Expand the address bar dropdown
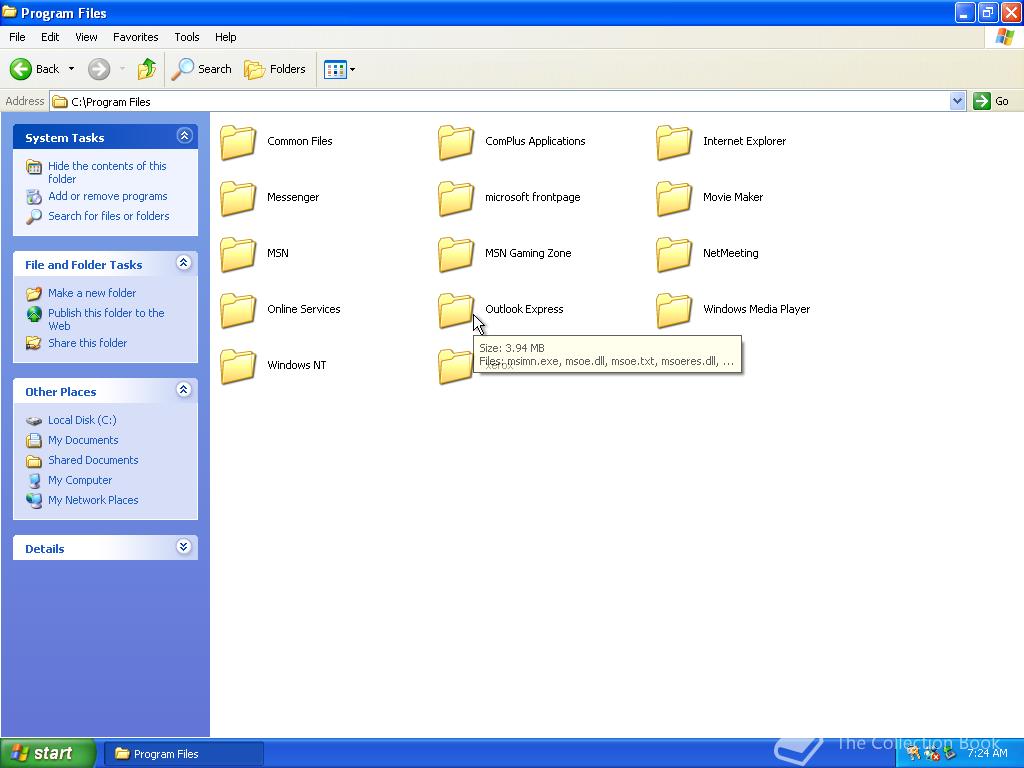The image size is (1024, 768). point(957,101)
